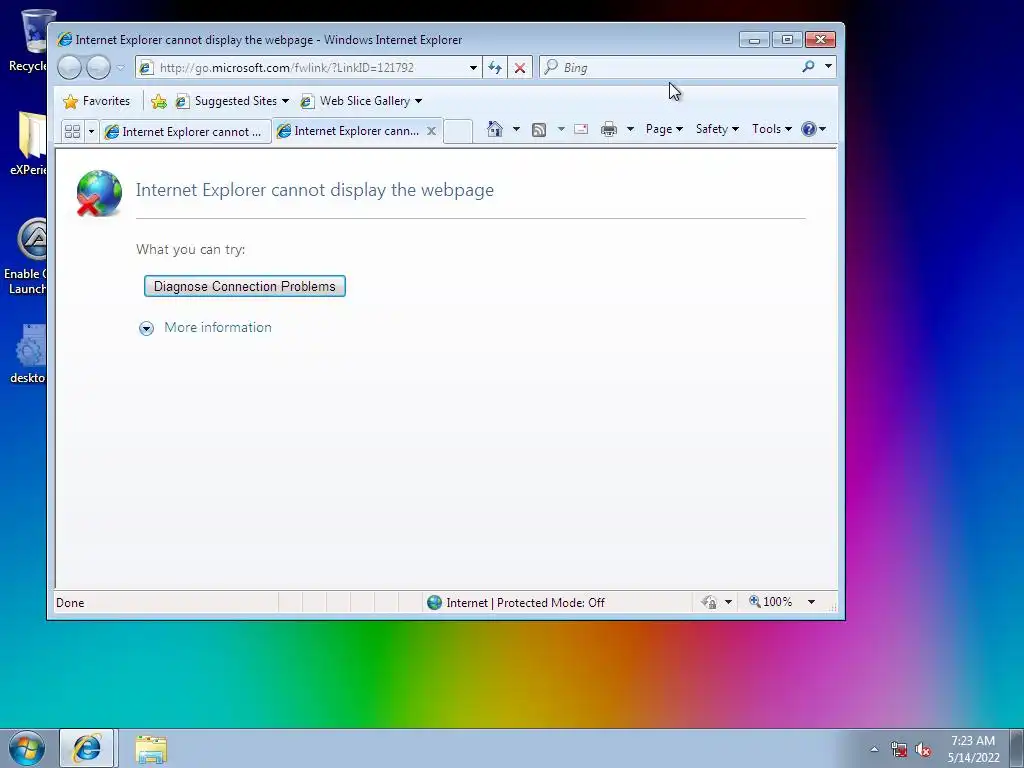Click Internet Explorer taskbar button
This screenshot has width=1024, height=768.
click(x=87, y=748)
